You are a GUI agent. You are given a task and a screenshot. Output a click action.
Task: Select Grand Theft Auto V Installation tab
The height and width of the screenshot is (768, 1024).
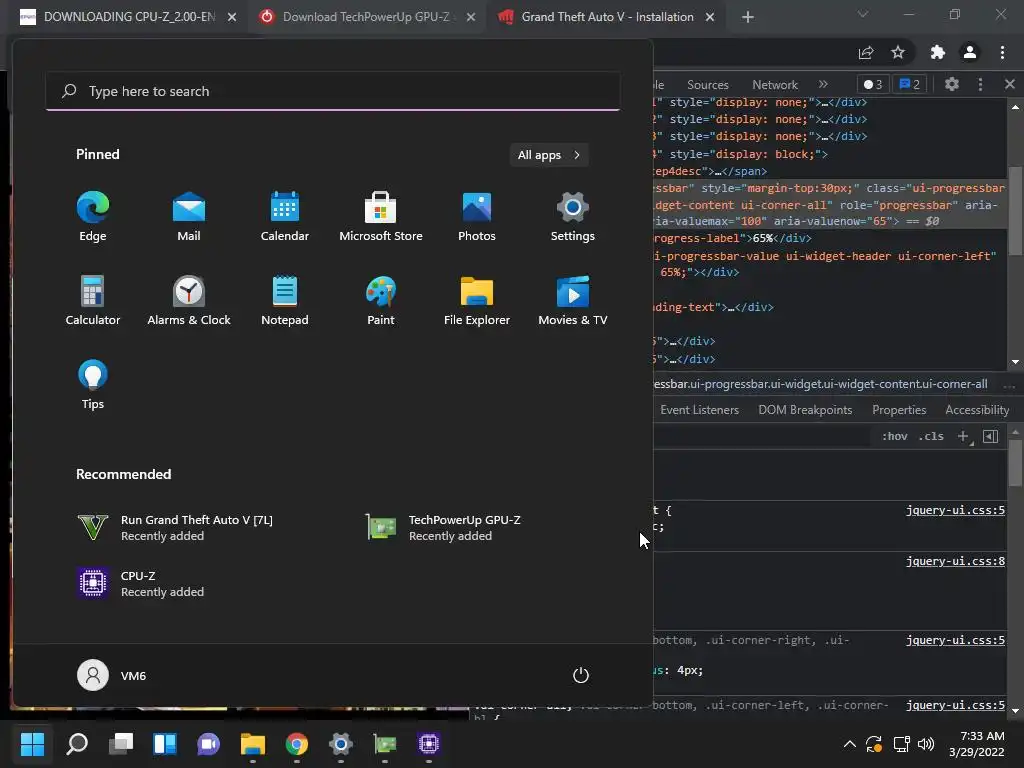[607, 17]
